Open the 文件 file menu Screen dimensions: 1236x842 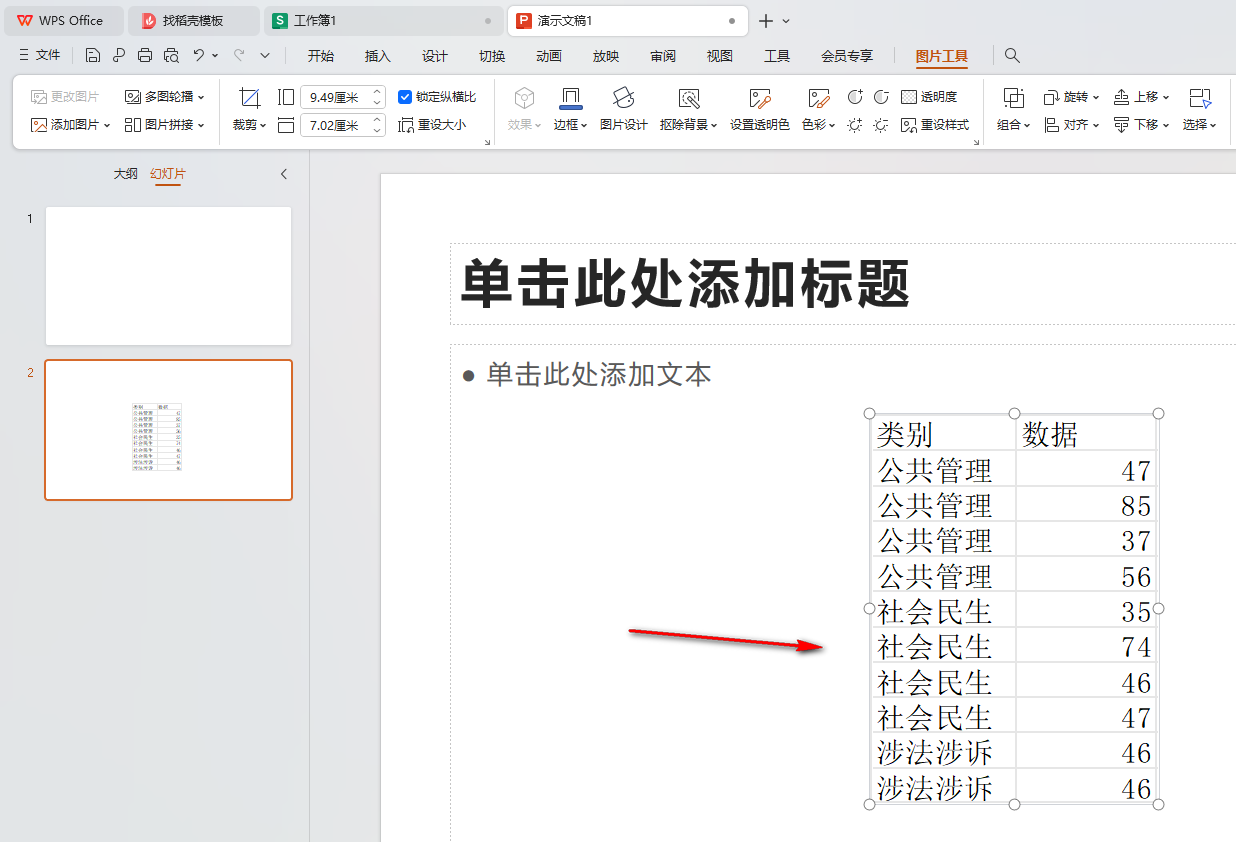pyautogui.click(x=40, y=56)
